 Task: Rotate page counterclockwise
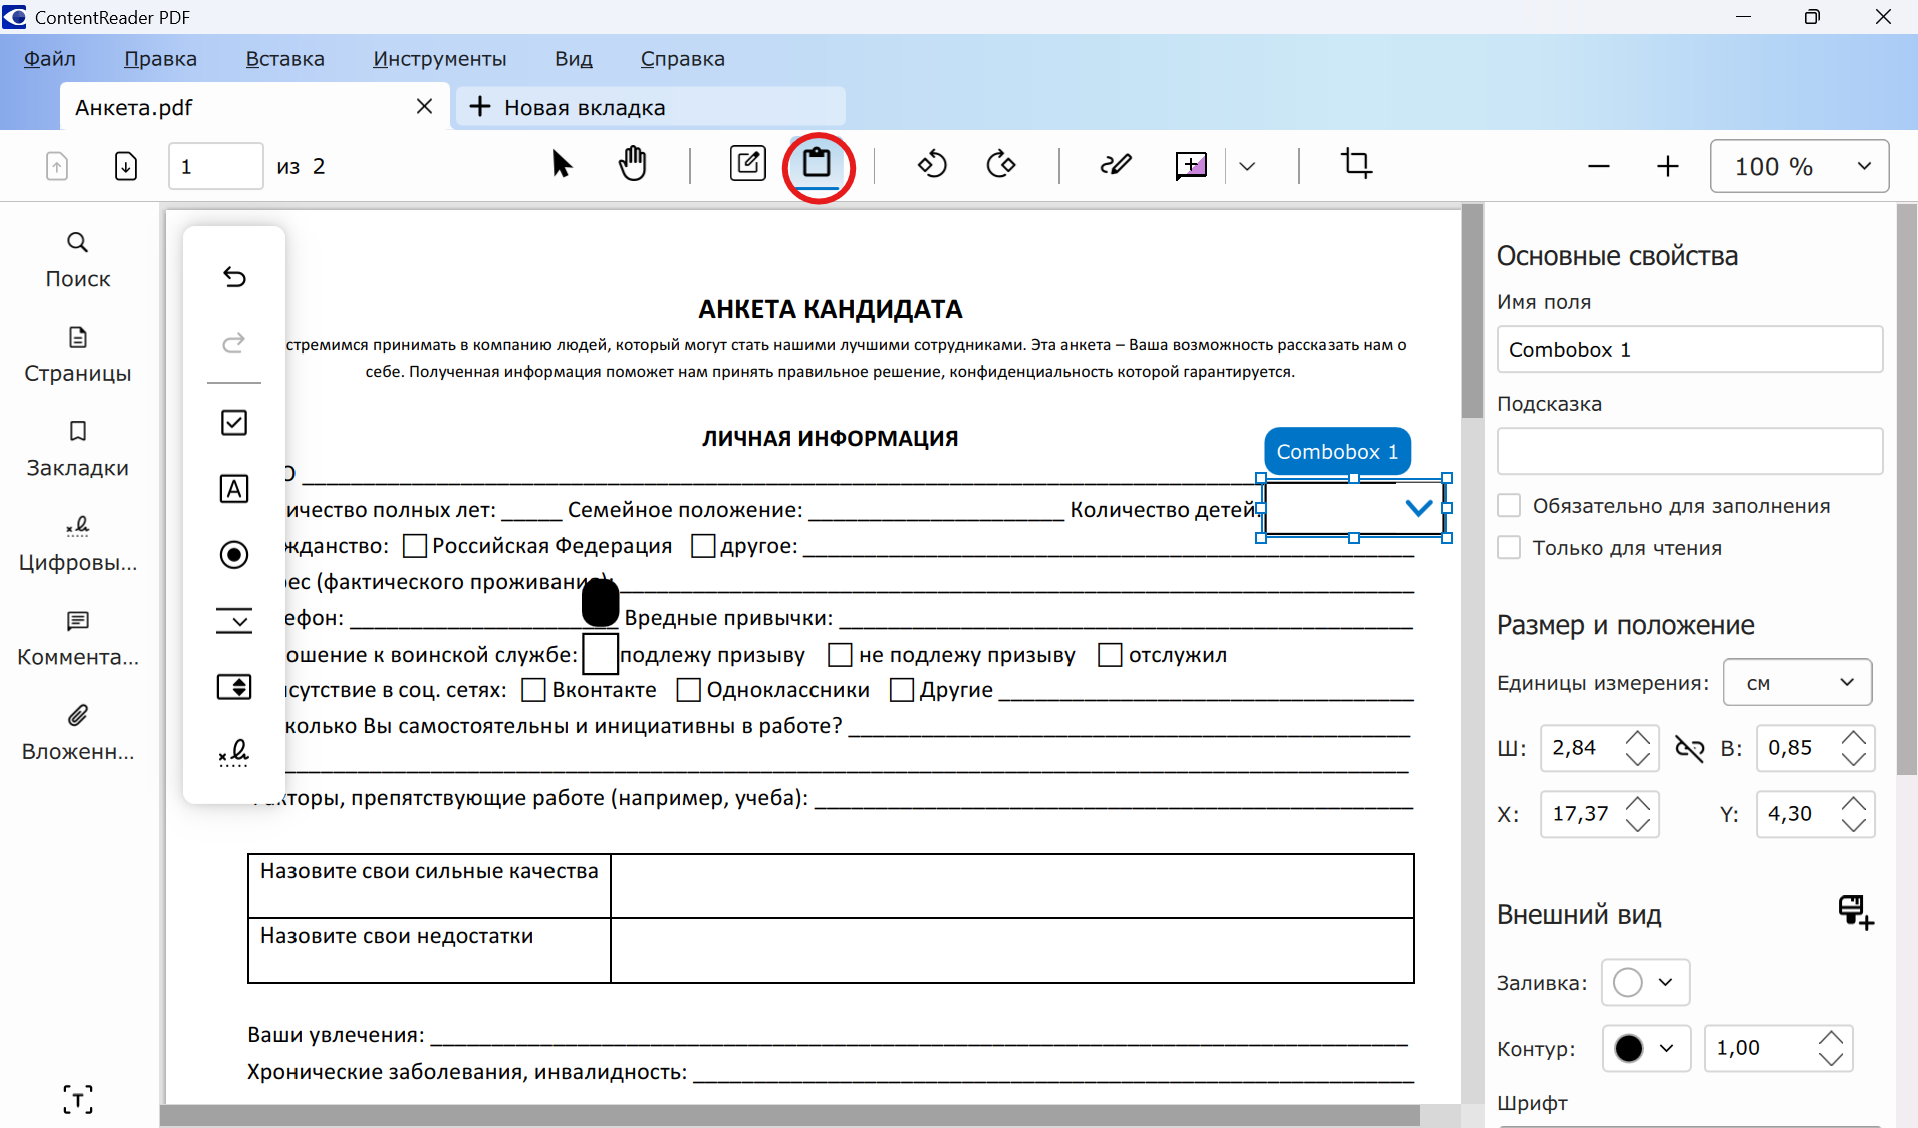tap(931, 164)
